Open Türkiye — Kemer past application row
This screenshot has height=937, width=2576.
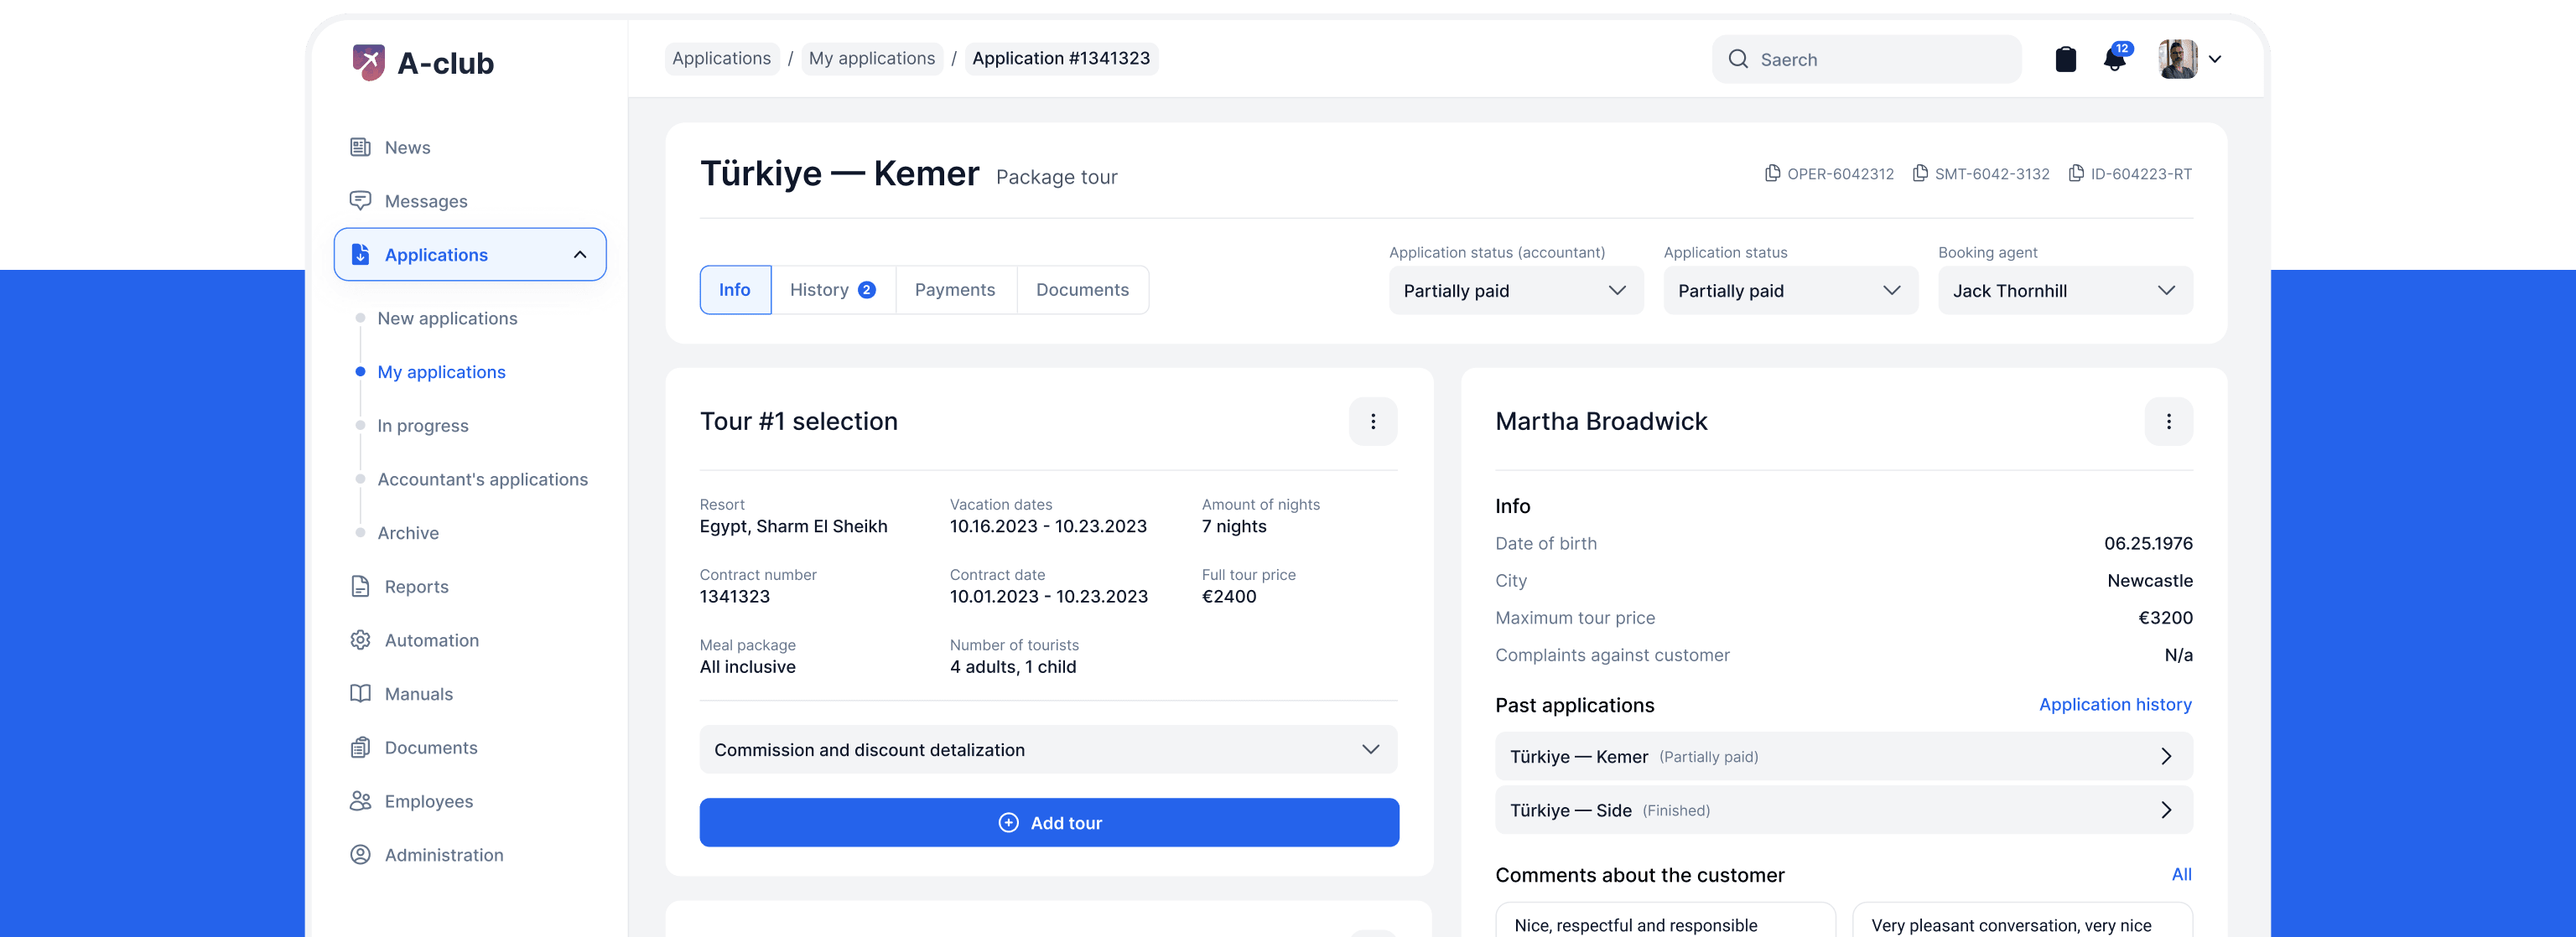pos(1843,756)
